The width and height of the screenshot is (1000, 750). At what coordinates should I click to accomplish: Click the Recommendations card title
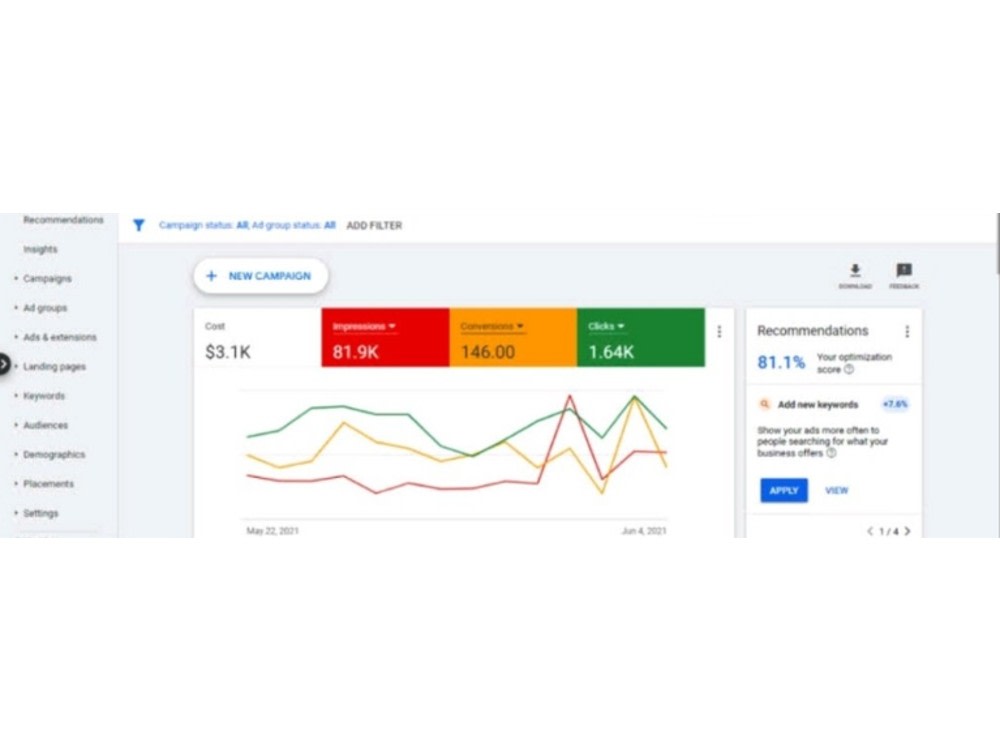tap(812, 331)
